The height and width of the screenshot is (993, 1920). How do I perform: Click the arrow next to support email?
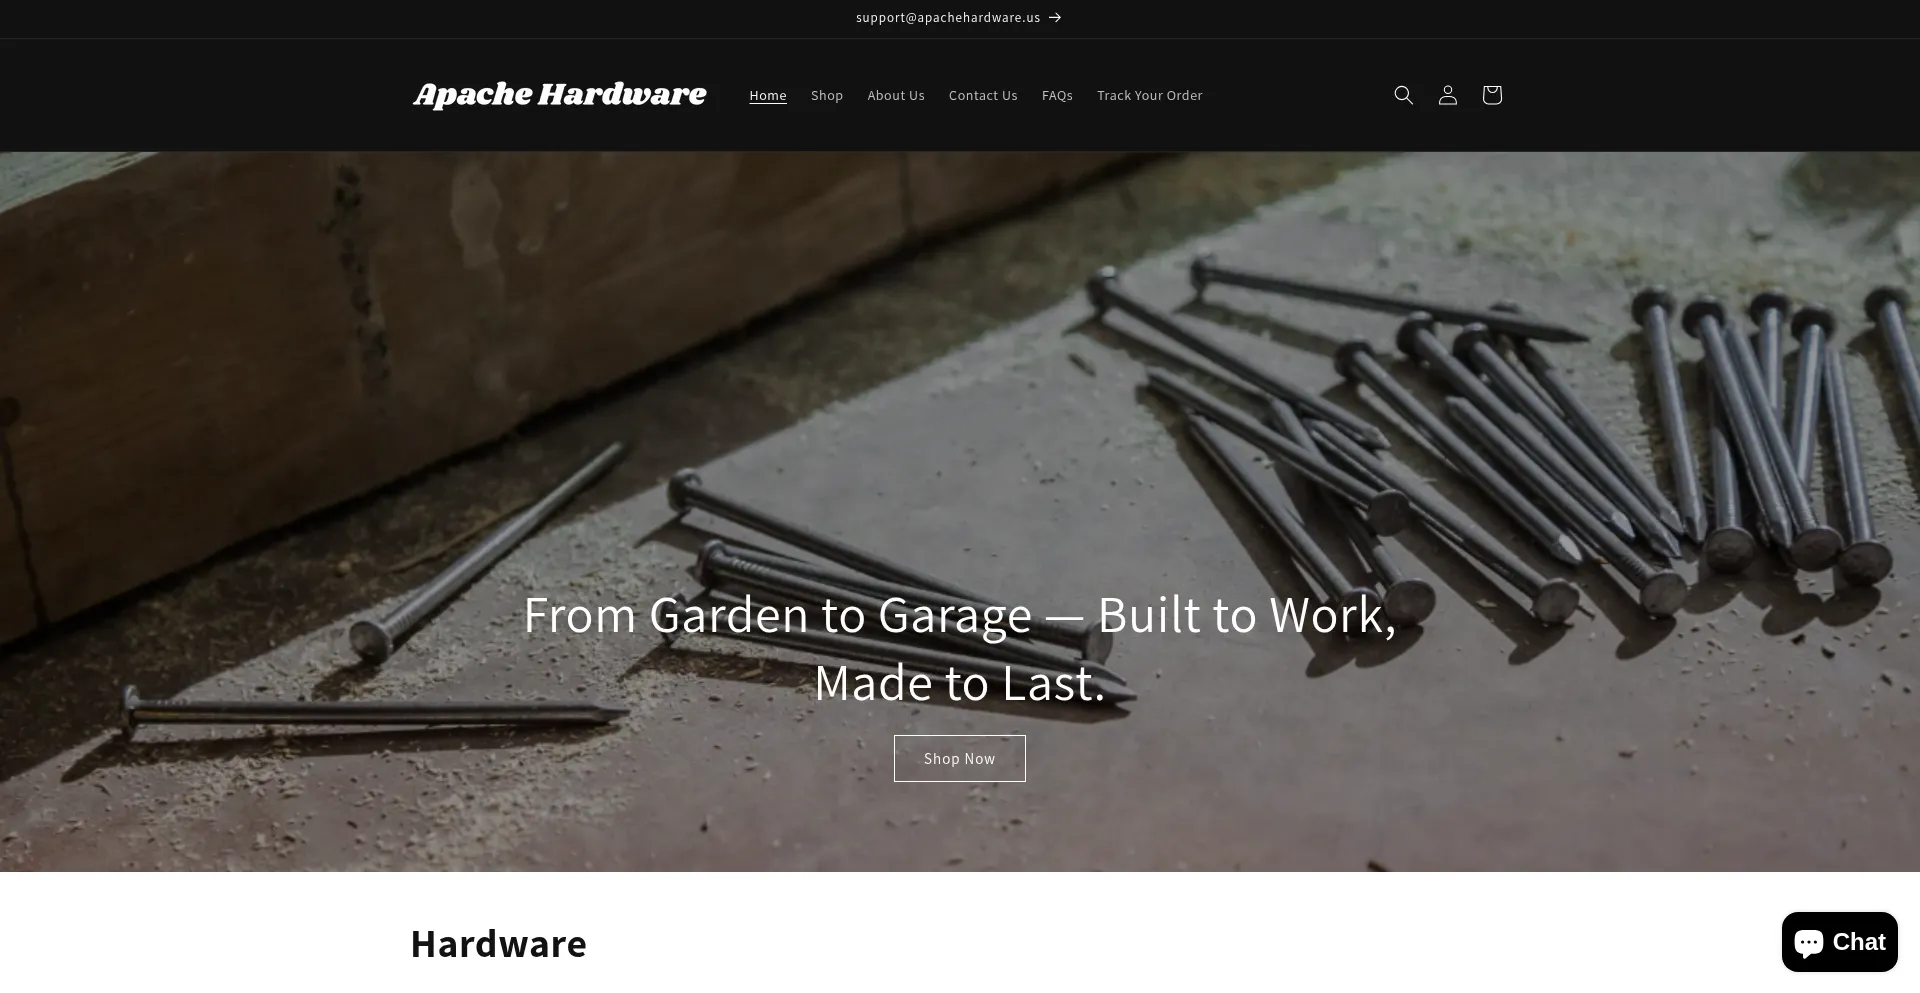(1055, 18)
